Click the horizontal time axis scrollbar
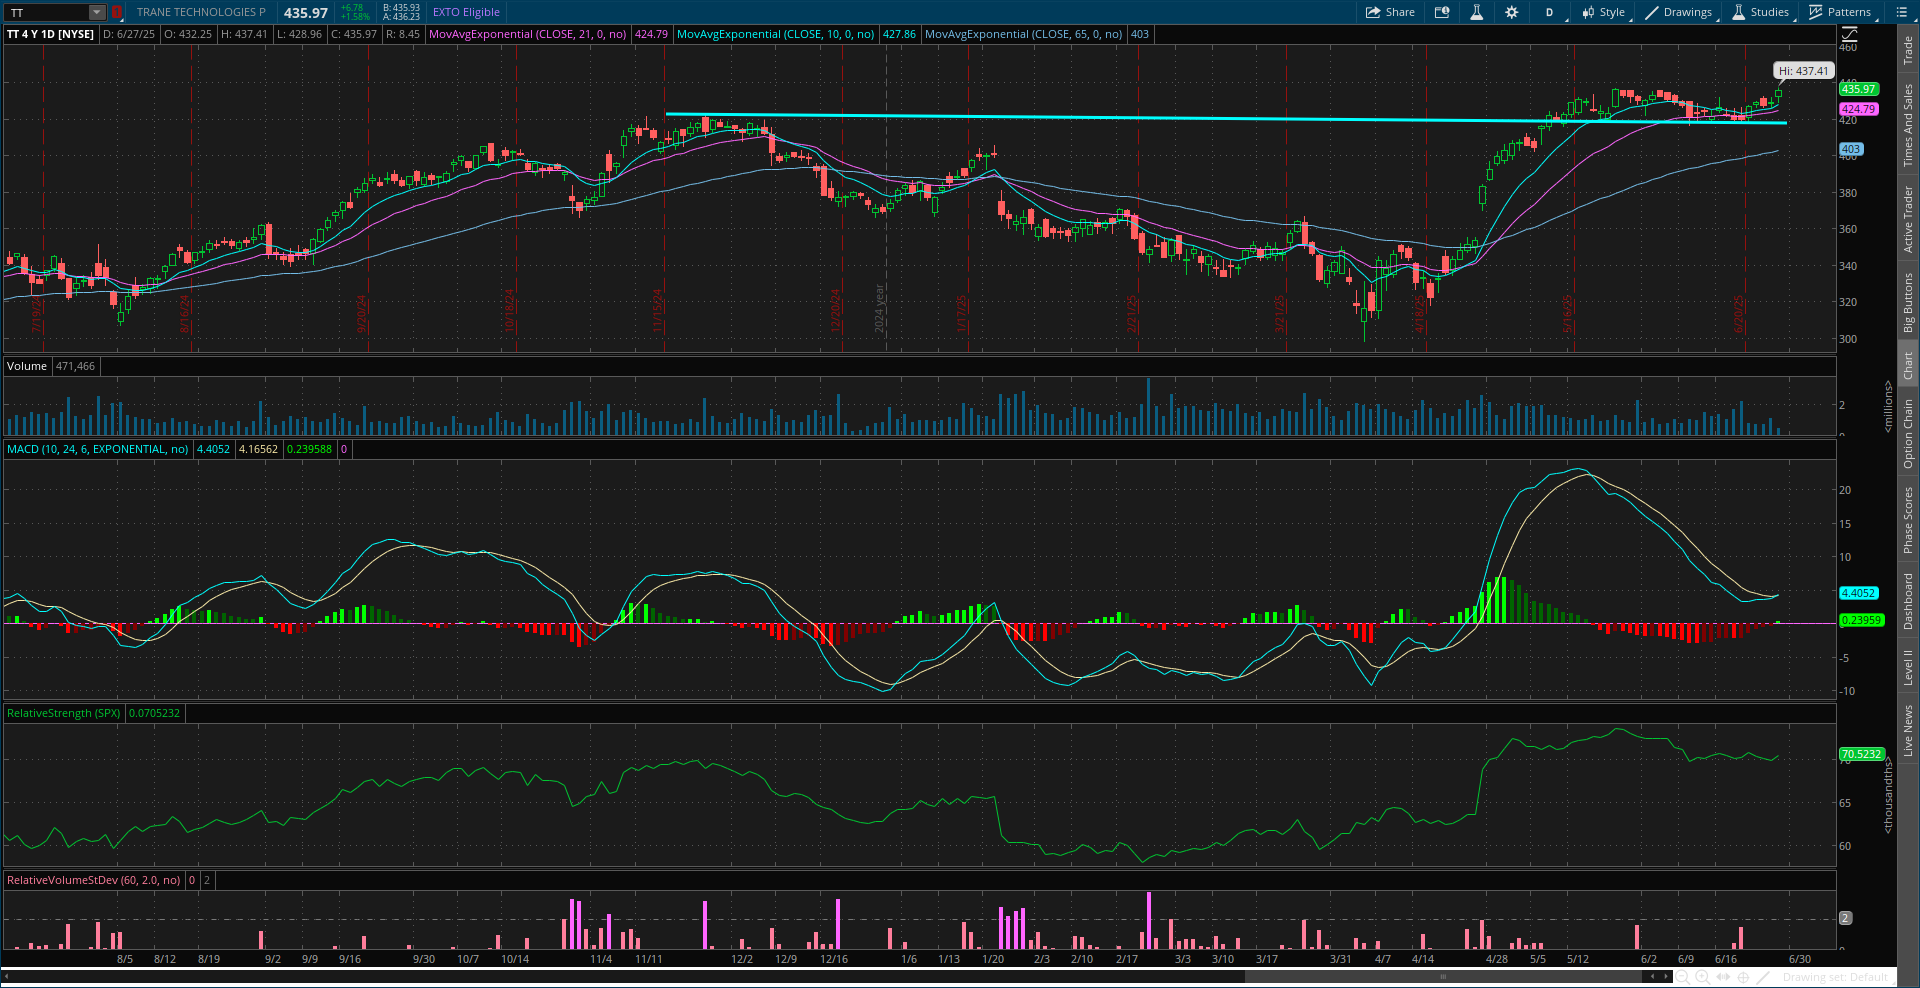Image resolution: width=1920 pixels, height=988 pixels. point(1443,976)
